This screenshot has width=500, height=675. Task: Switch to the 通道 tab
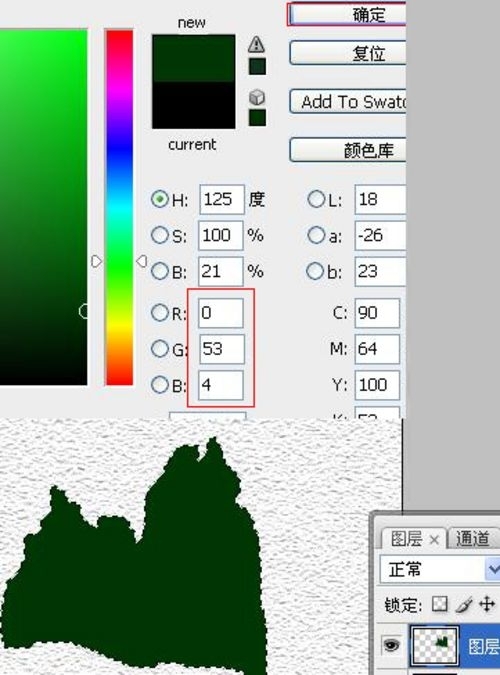[x=473, y=539]
